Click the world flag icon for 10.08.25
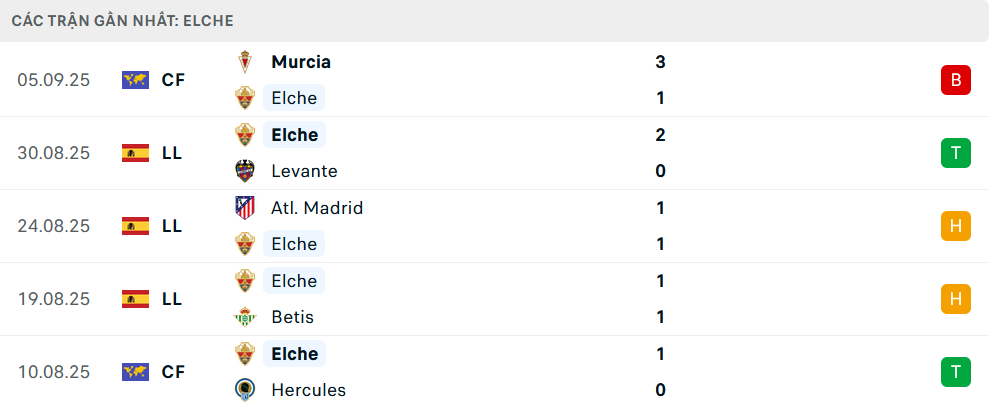This screenshot has height=403, width=990. (x=135, y=372)
